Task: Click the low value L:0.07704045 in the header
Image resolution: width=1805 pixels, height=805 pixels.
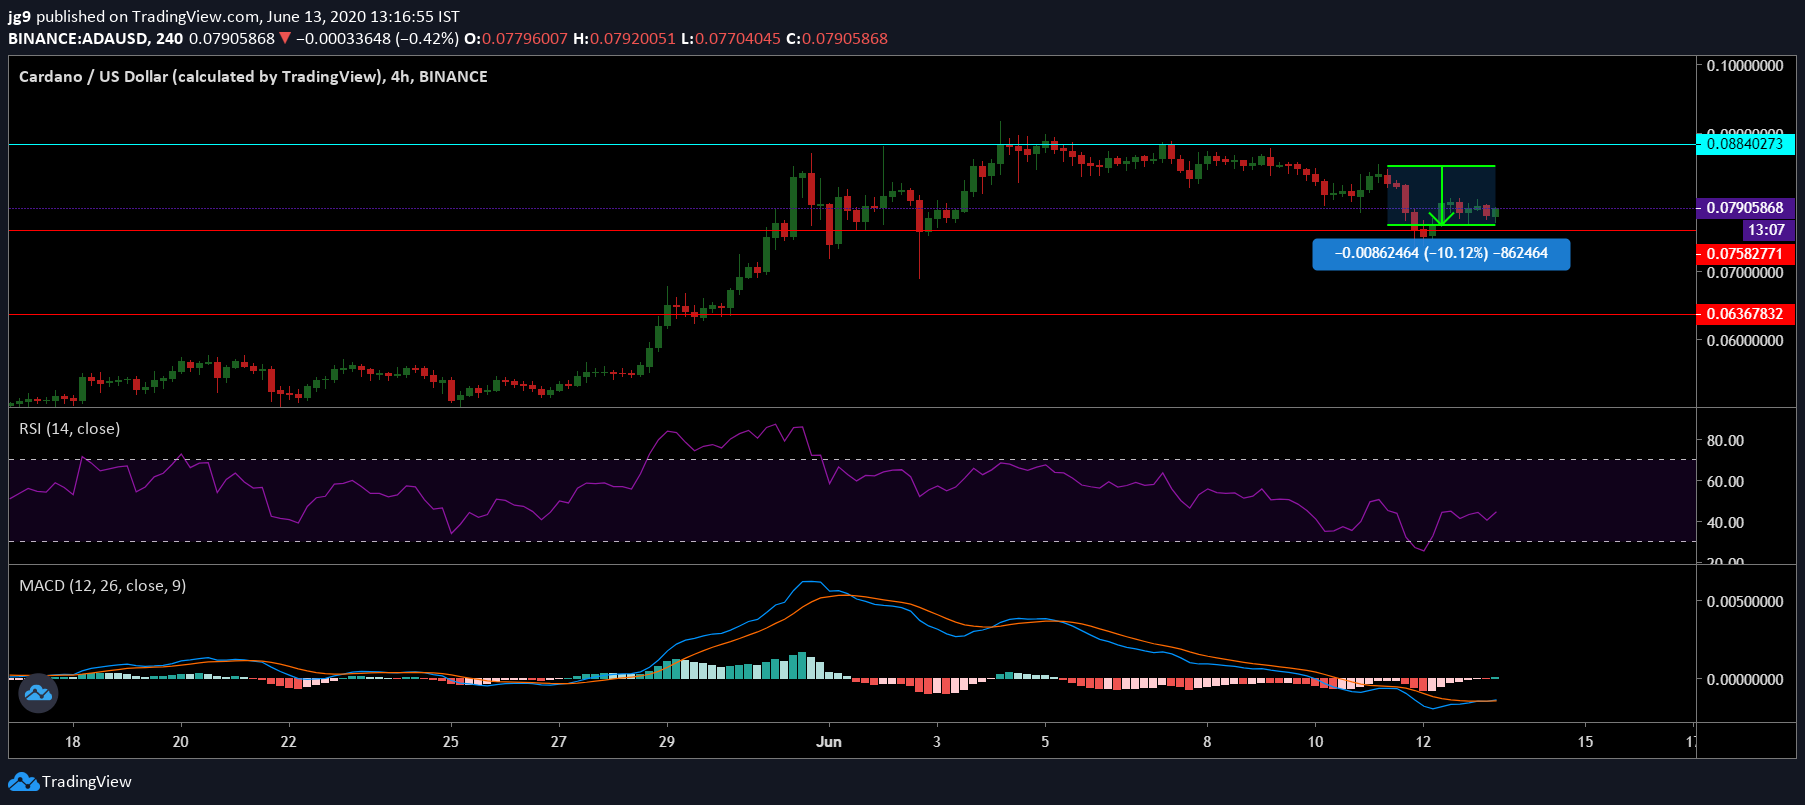Action: 731,39
